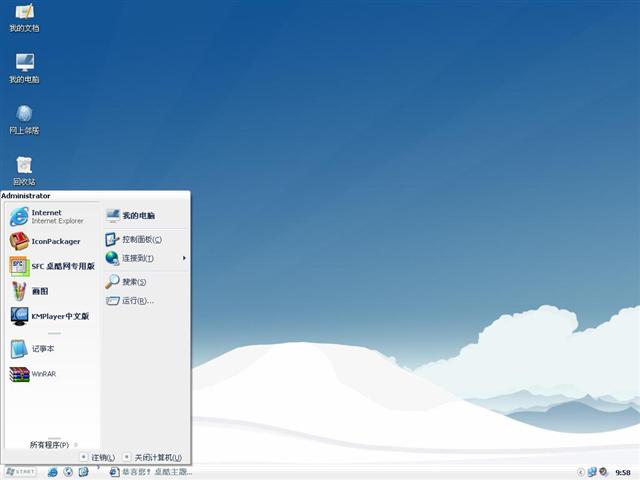Click the 关闭计算机(U) shut down button
640x480 pixels.
tap(153, 457)
